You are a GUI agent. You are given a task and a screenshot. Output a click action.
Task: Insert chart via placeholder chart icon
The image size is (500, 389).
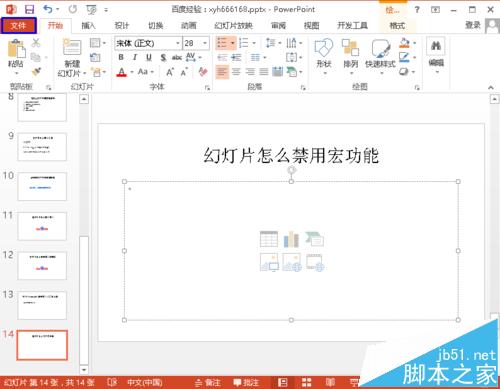tap(291, 239)
